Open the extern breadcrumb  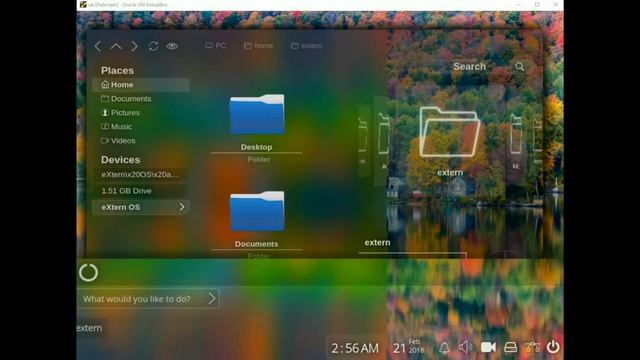tap(307, 45)
